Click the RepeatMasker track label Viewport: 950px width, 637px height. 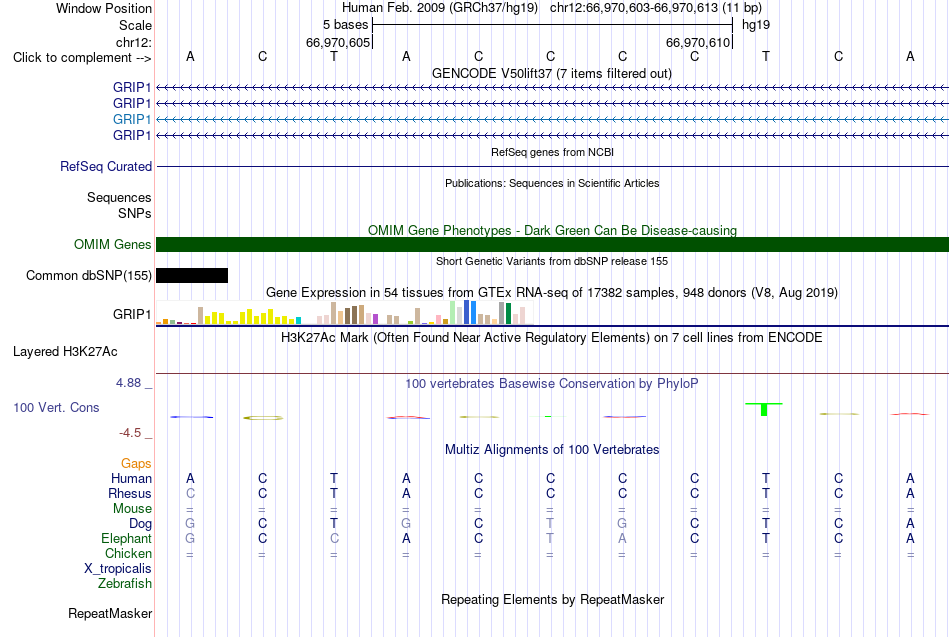[110, 613]
